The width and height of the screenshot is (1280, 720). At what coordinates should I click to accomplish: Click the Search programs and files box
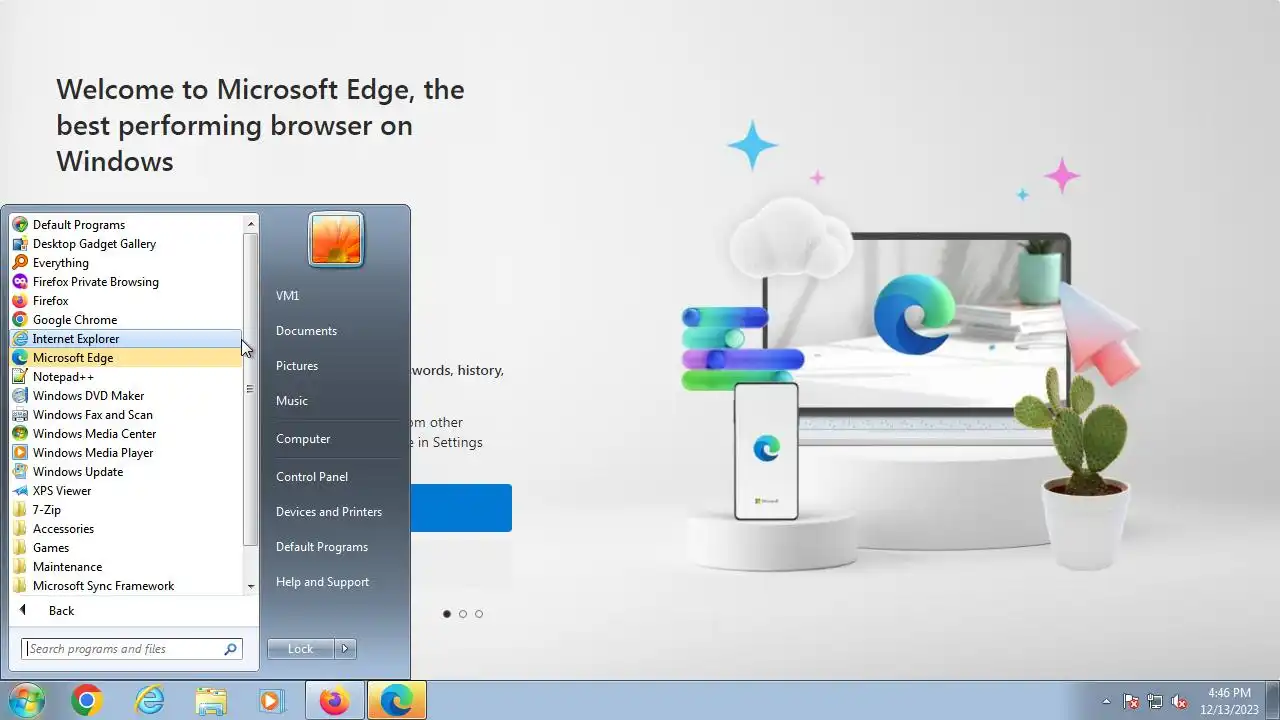[132, 649]
